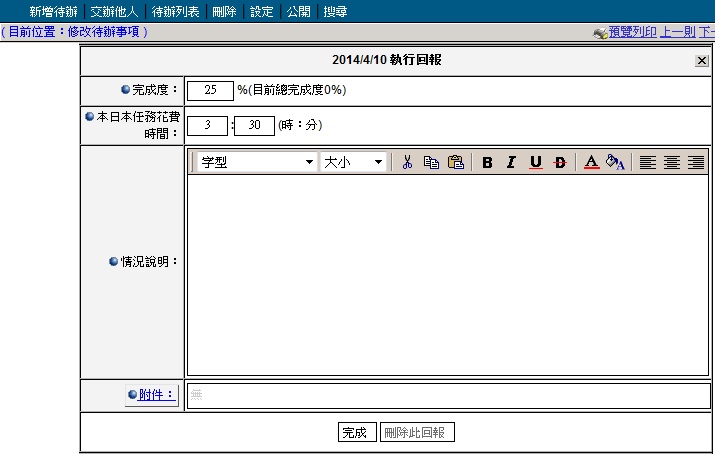Click the Paste clipboard icon
This screenshot has height=454, width=715.
click(455, 162)
